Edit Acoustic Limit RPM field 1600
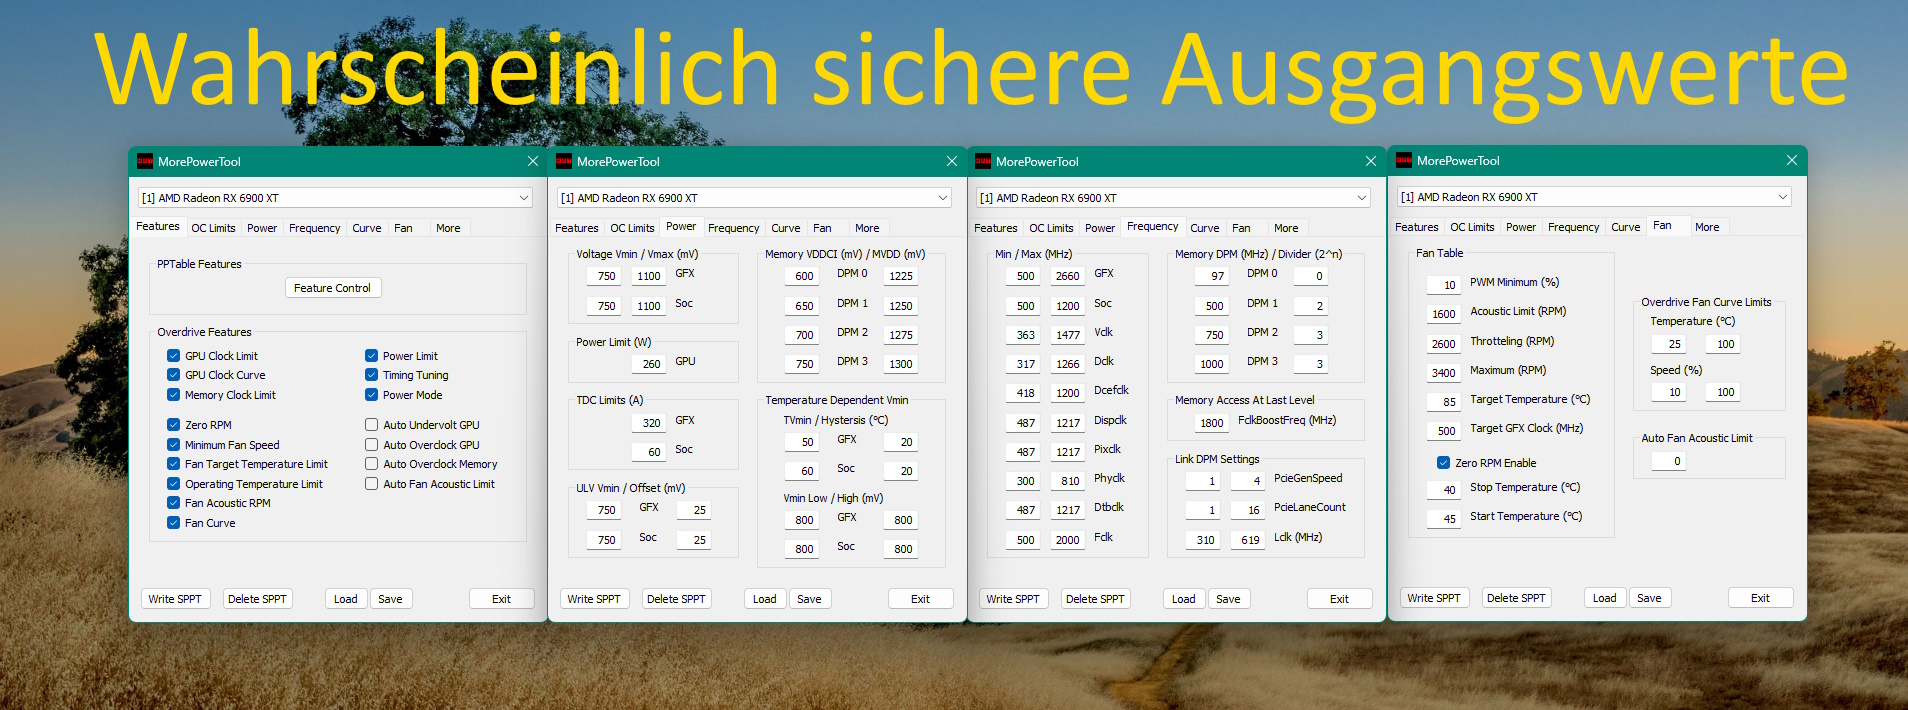Screen dimensions: 1908x710 tap(1443, 314)
